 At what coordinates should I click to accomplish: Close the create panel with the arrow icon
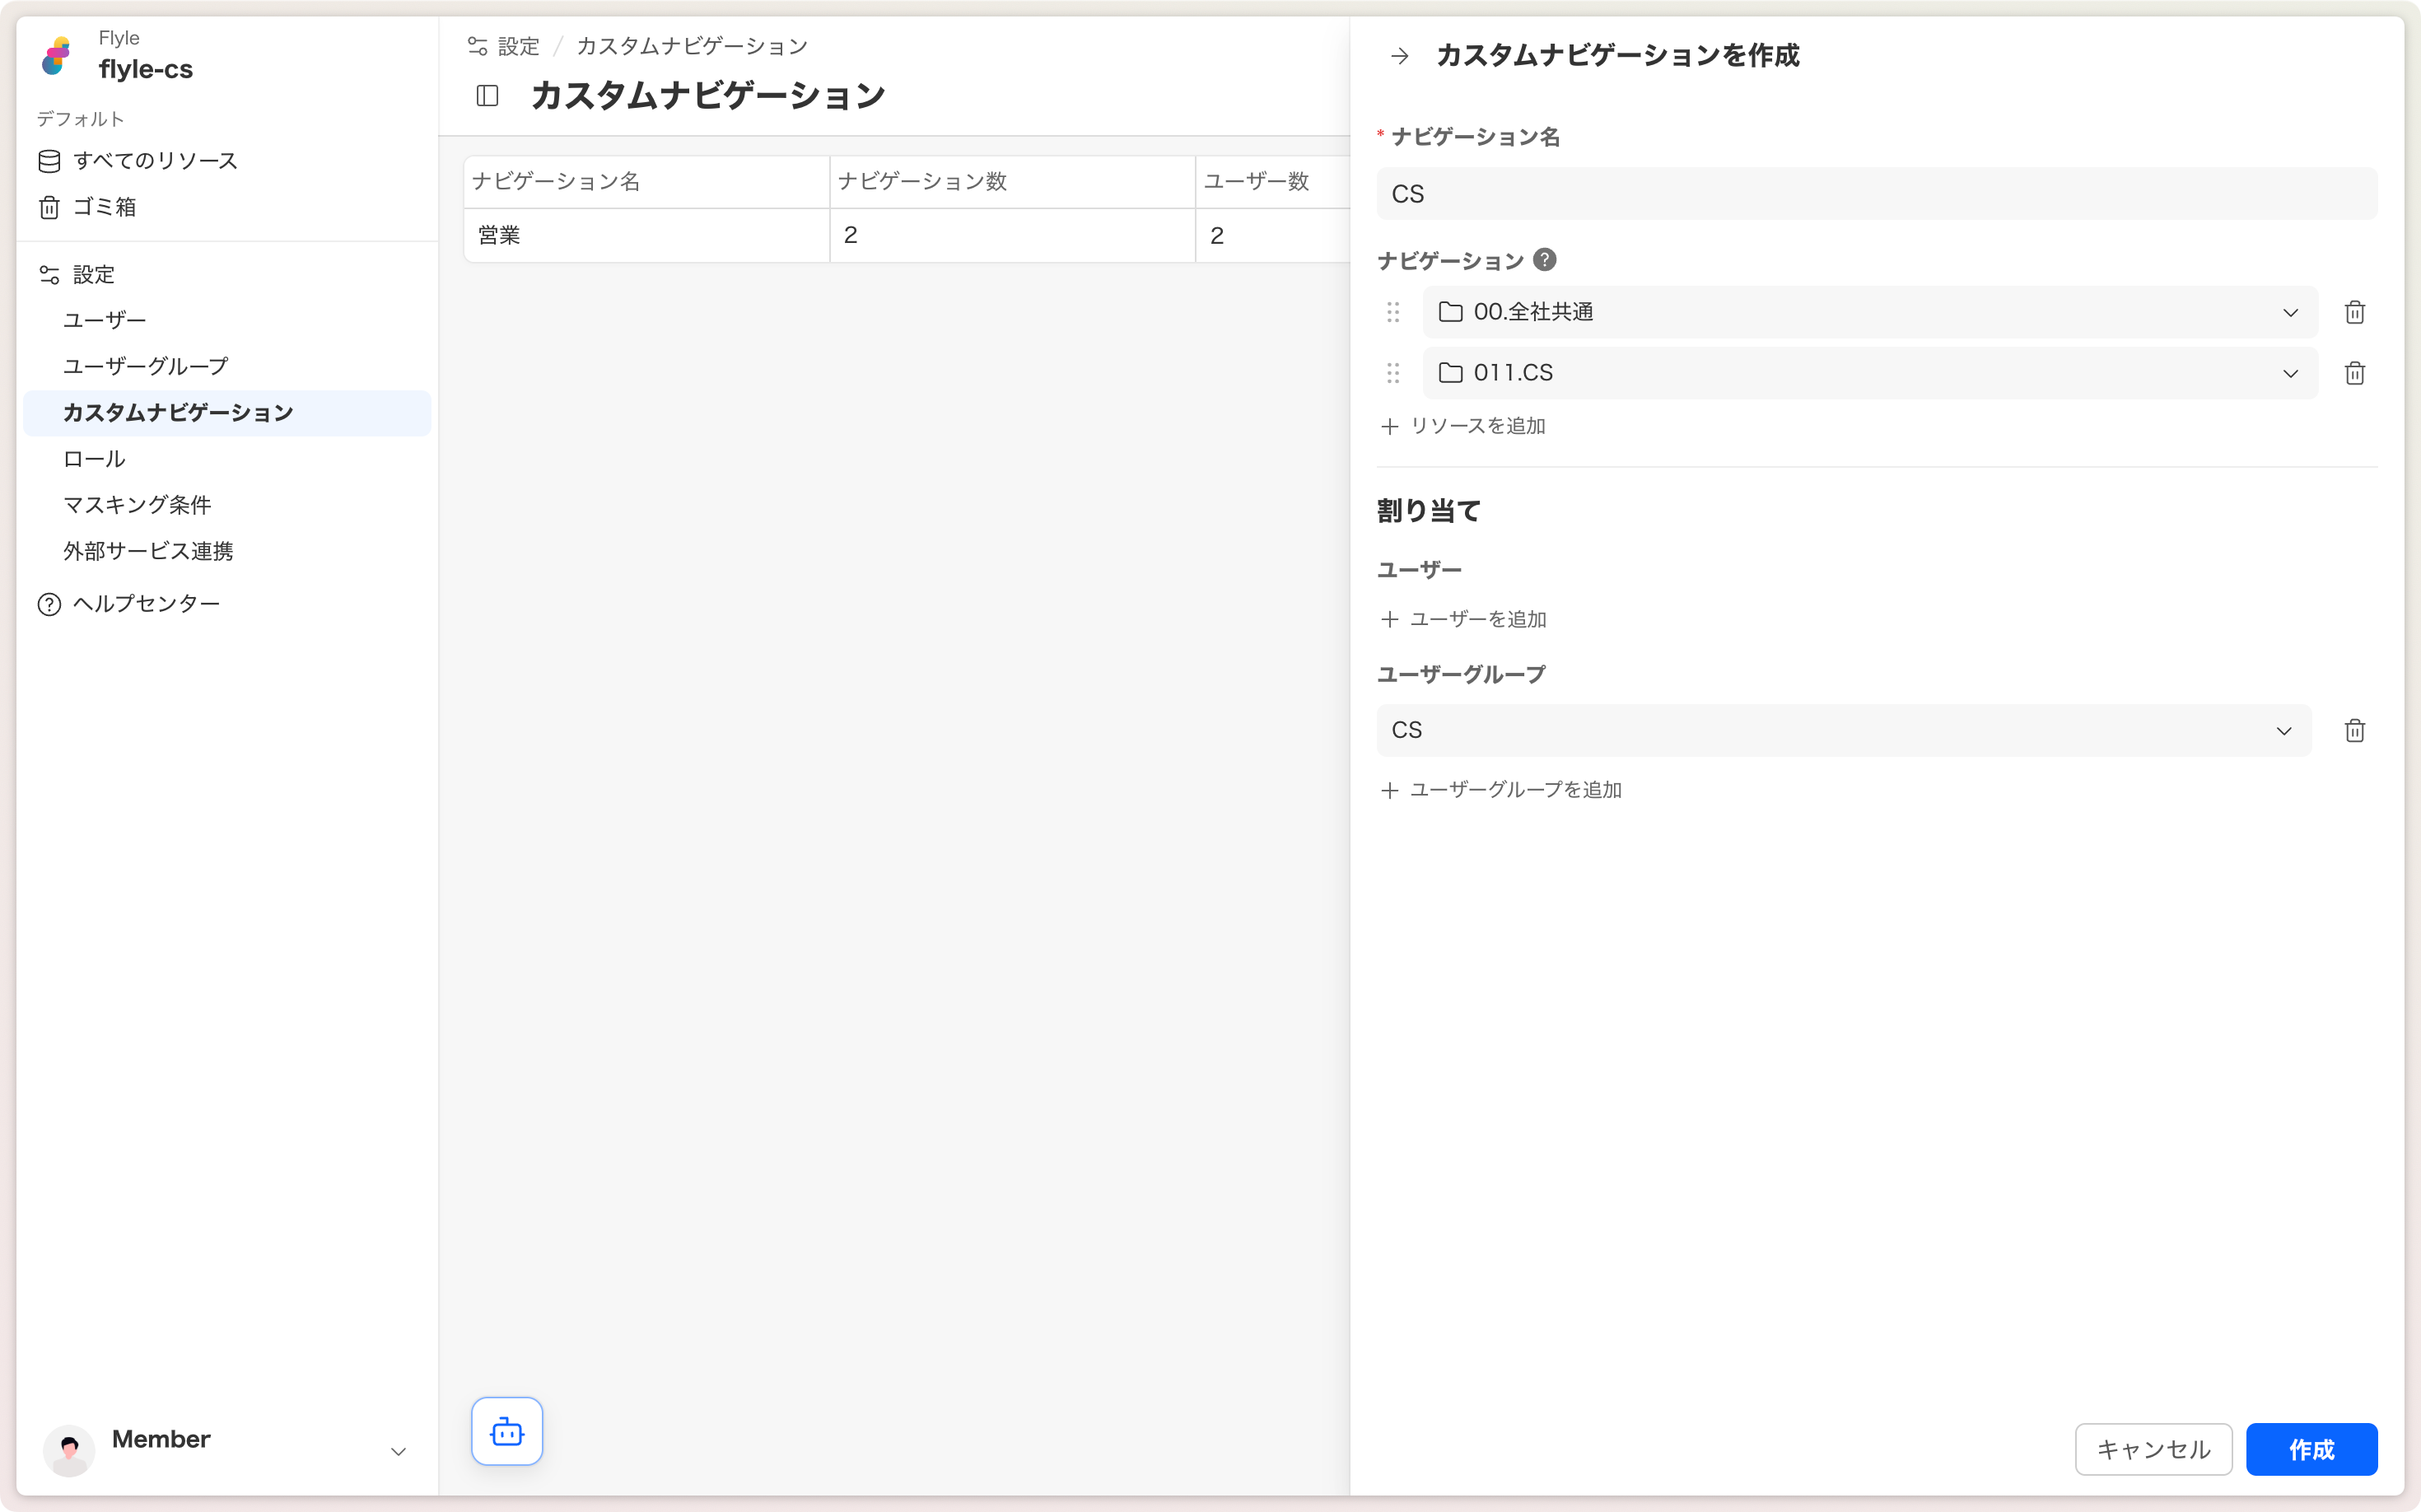coord(1399,56)
